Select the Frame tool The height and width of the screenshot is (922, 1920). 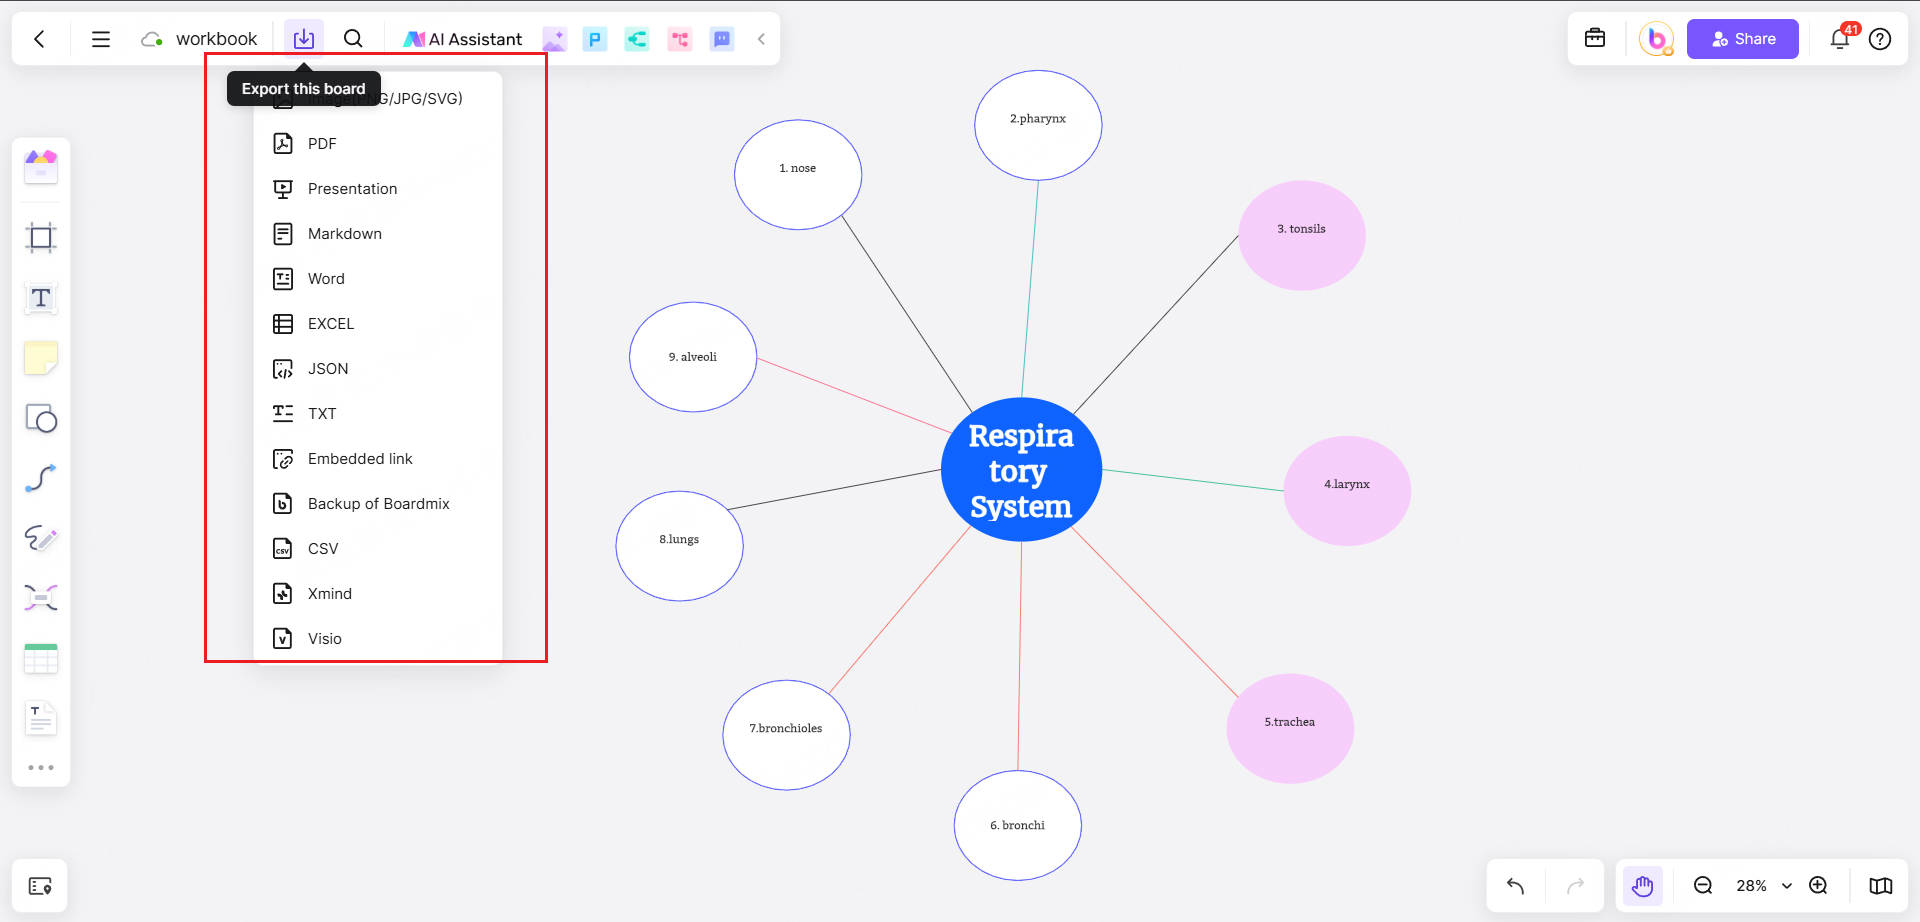[x=41, y=238]
